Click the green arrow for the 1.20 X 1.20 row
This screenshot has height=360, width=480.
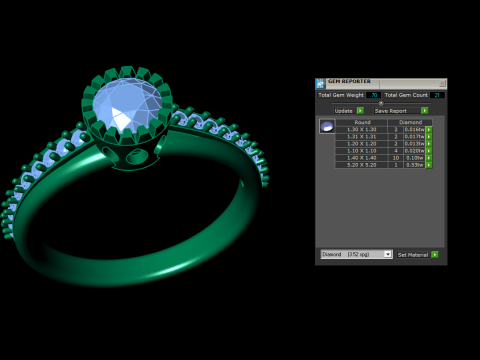pyautogui.click(x=429, y=144)
